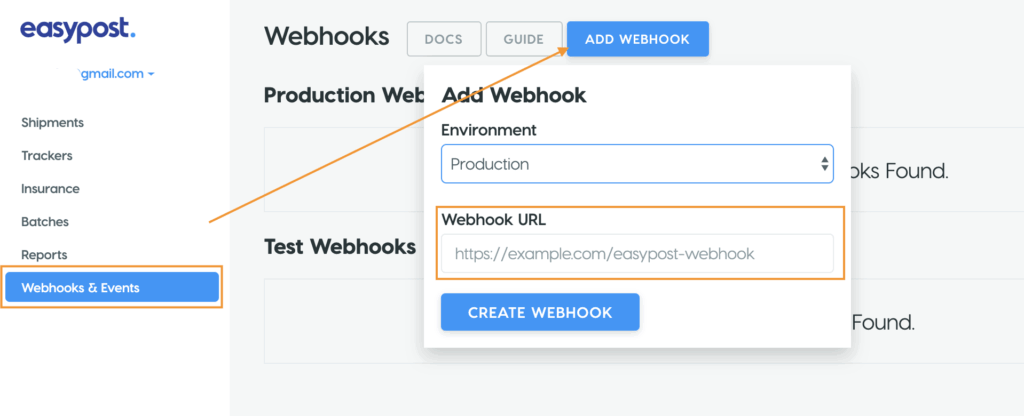Click the CREATE WEBHOOK button
The image size is (1024, 416).
539,312
